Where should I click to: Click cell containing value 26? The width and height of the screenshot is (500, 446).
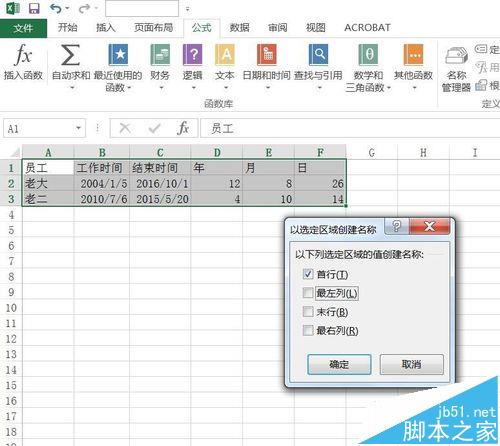320,183
